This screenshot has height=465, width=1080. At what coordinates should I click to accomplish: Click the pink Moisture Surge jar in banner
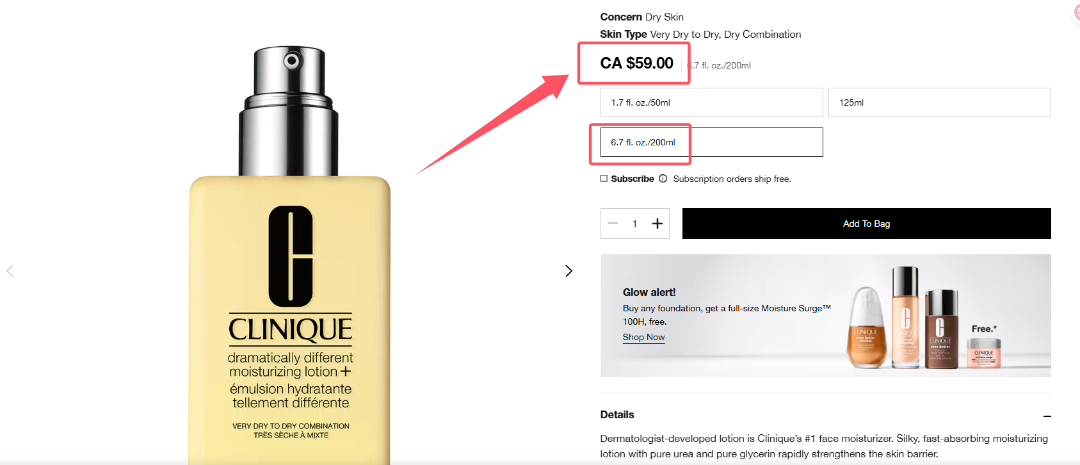983,352
